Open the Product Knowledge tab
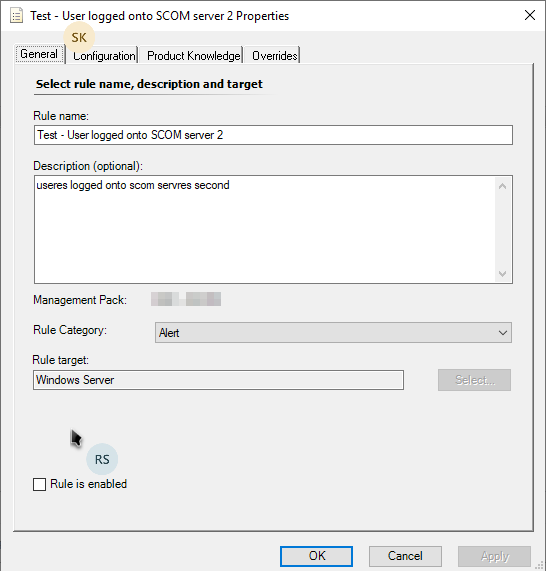The image size is (546, 571). pos(193,55)
